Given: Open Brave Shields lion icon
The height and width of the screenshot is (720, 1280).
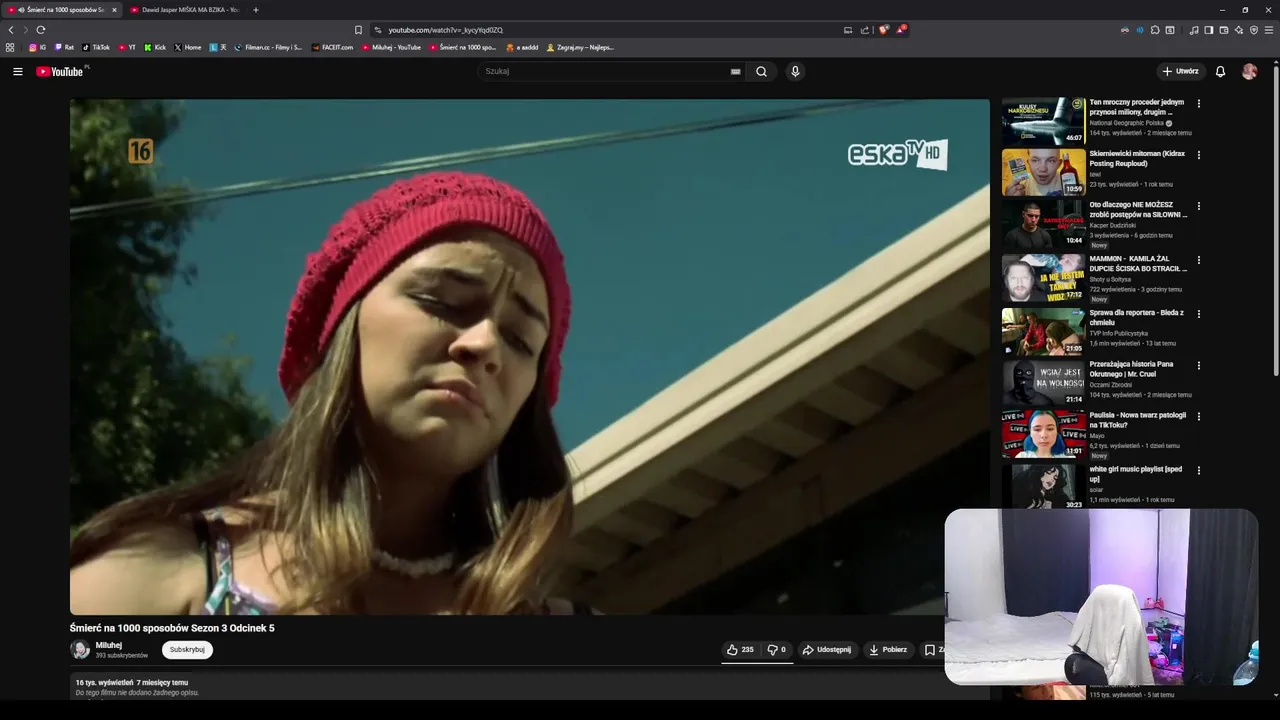Looking at the screenshot, I should [x=883, y=30].
